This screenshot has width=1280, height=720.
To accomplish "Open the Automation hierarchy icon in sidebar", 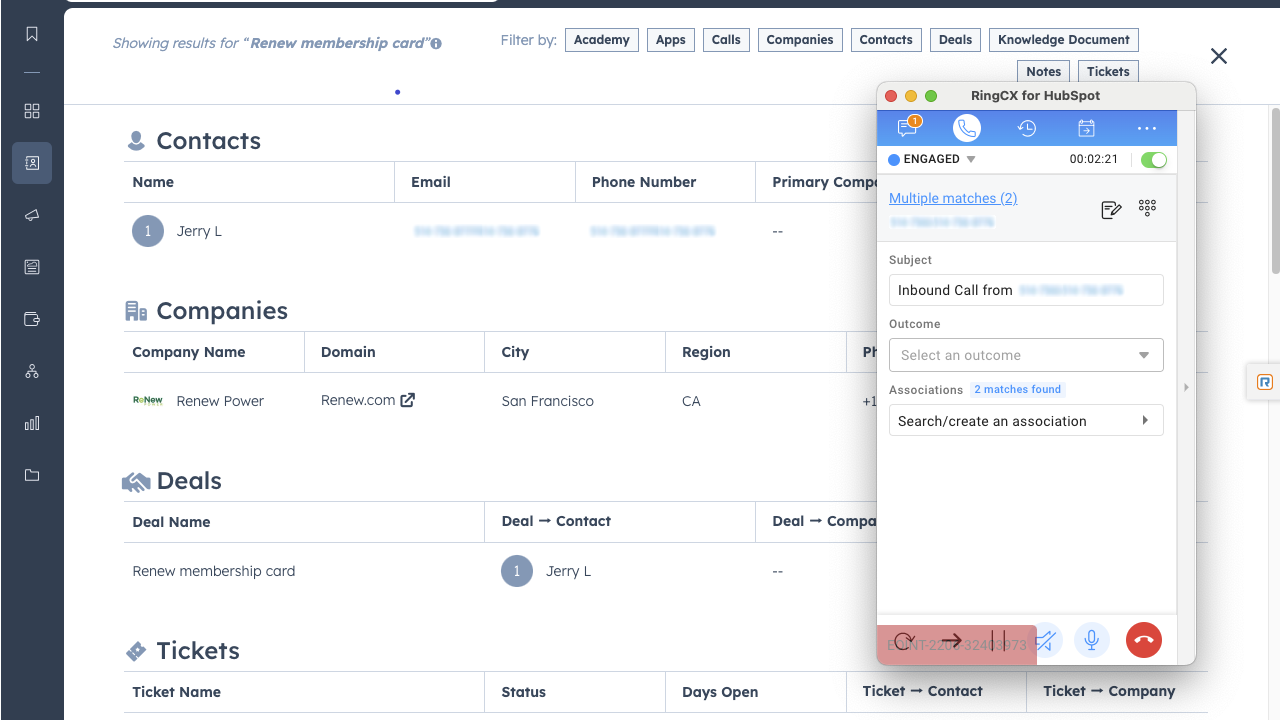I will [32, 371].
